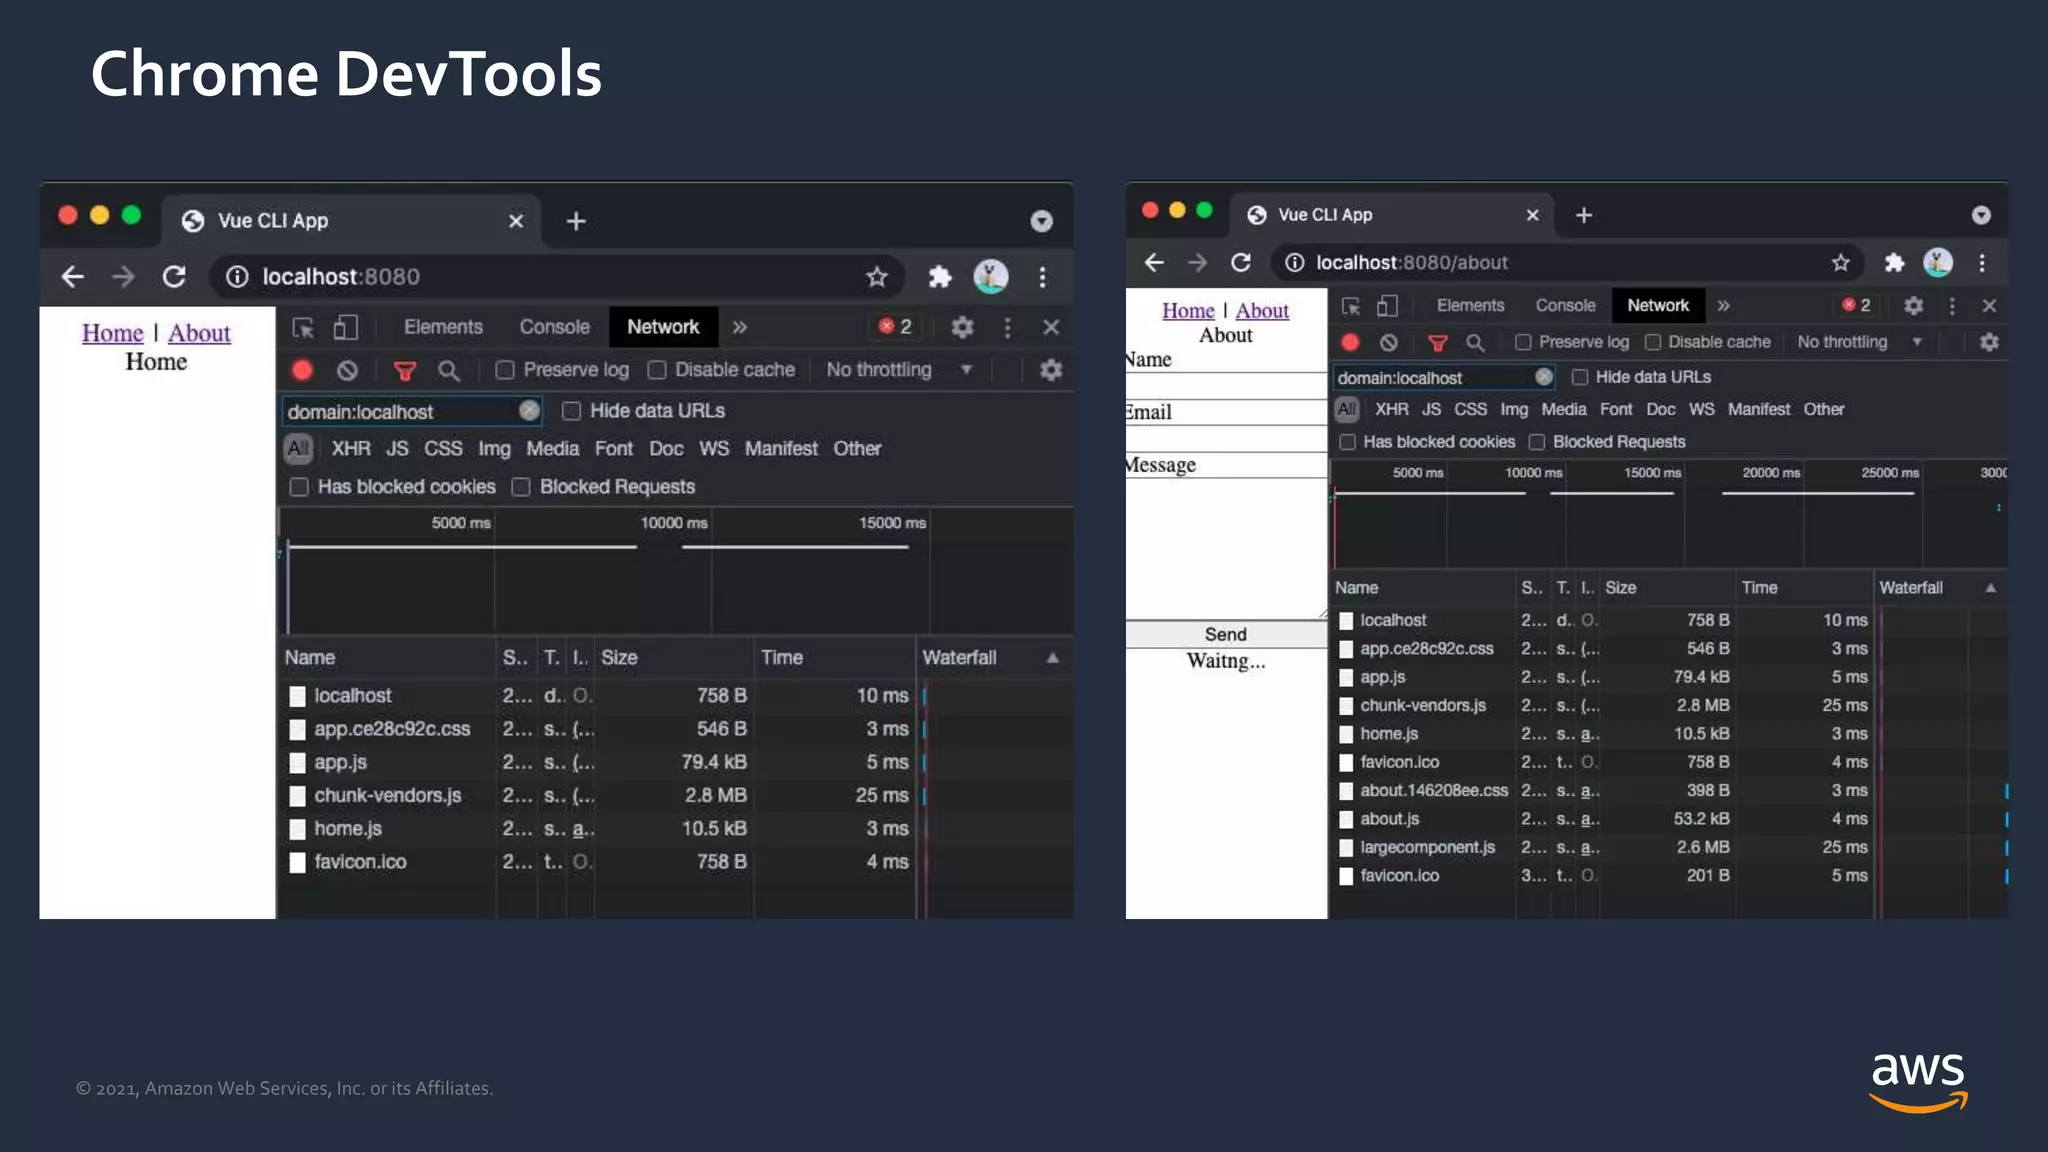The image size is (2048, 1152).
Task: Open DevTools settings gear in left tab bar
Action: point(962,327)
